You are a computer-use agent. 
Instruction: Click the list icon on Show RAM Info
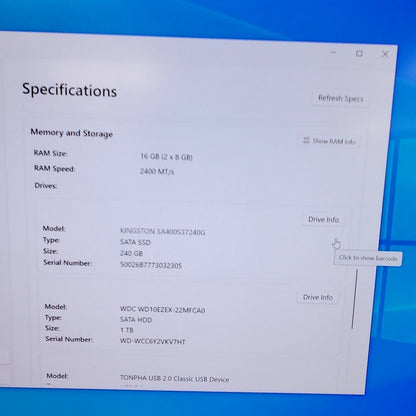pyautogui.click(x=306, y=140)
